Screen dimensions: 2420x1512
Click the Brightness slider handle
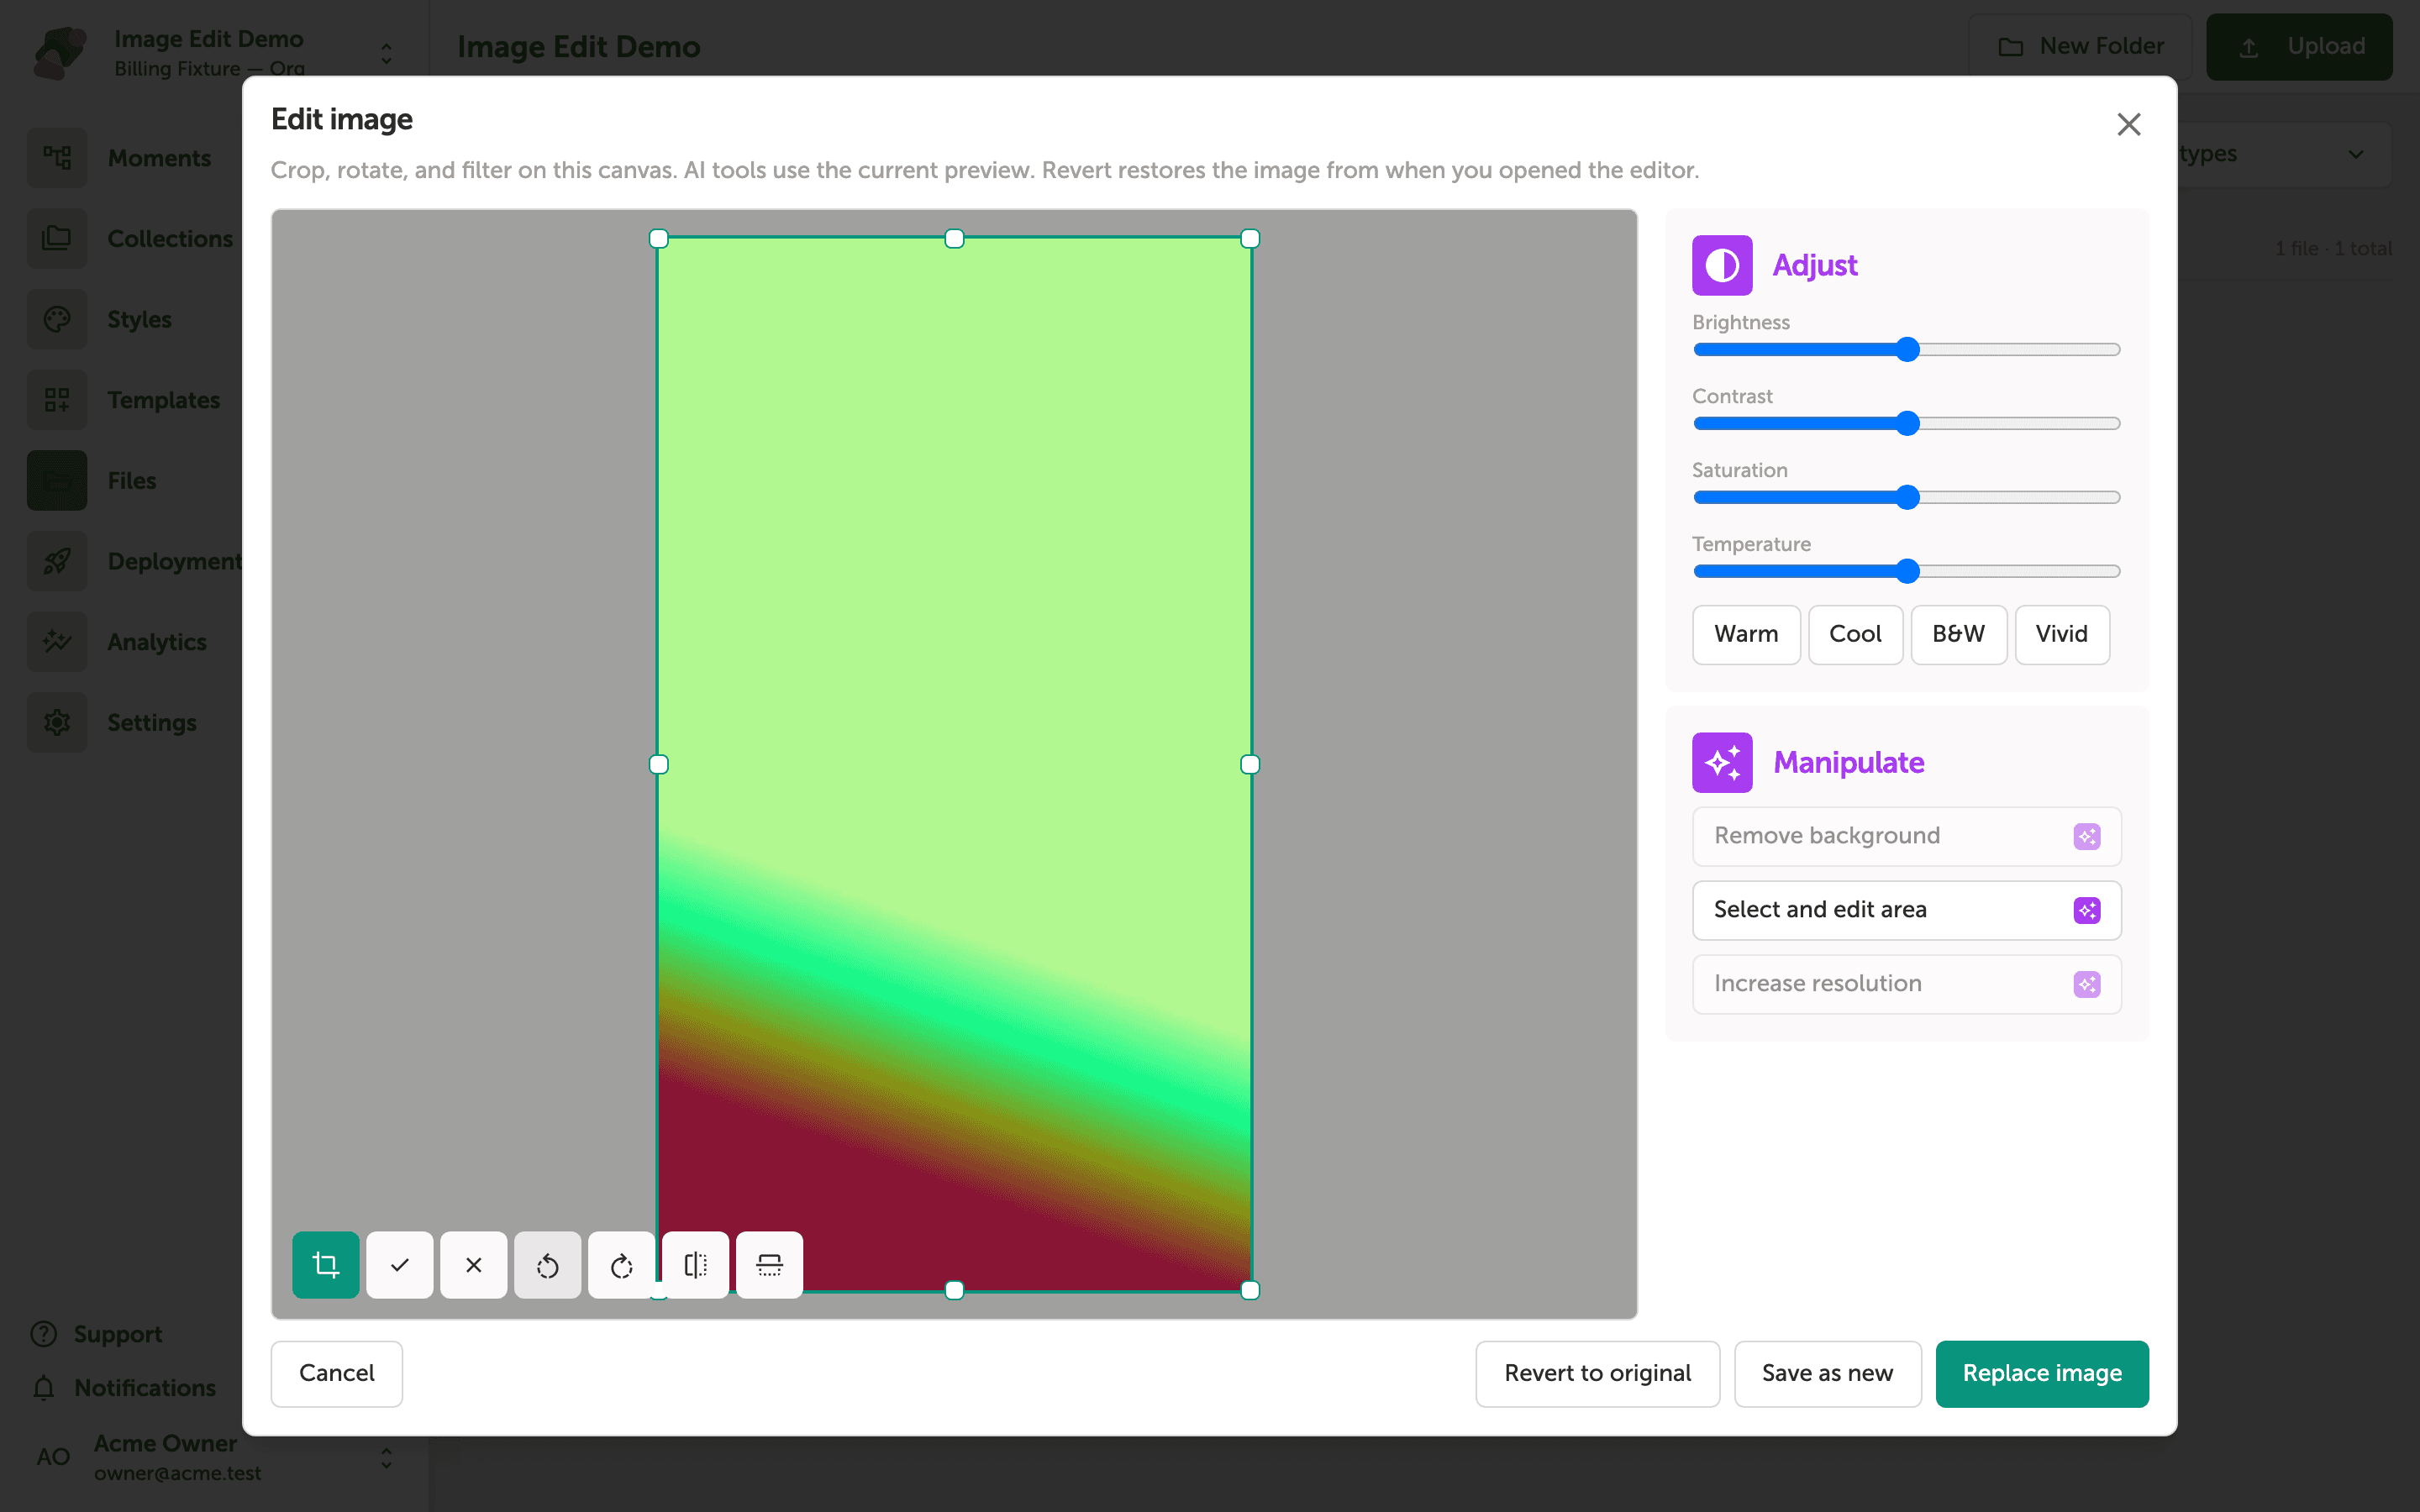pos(1907,349)
